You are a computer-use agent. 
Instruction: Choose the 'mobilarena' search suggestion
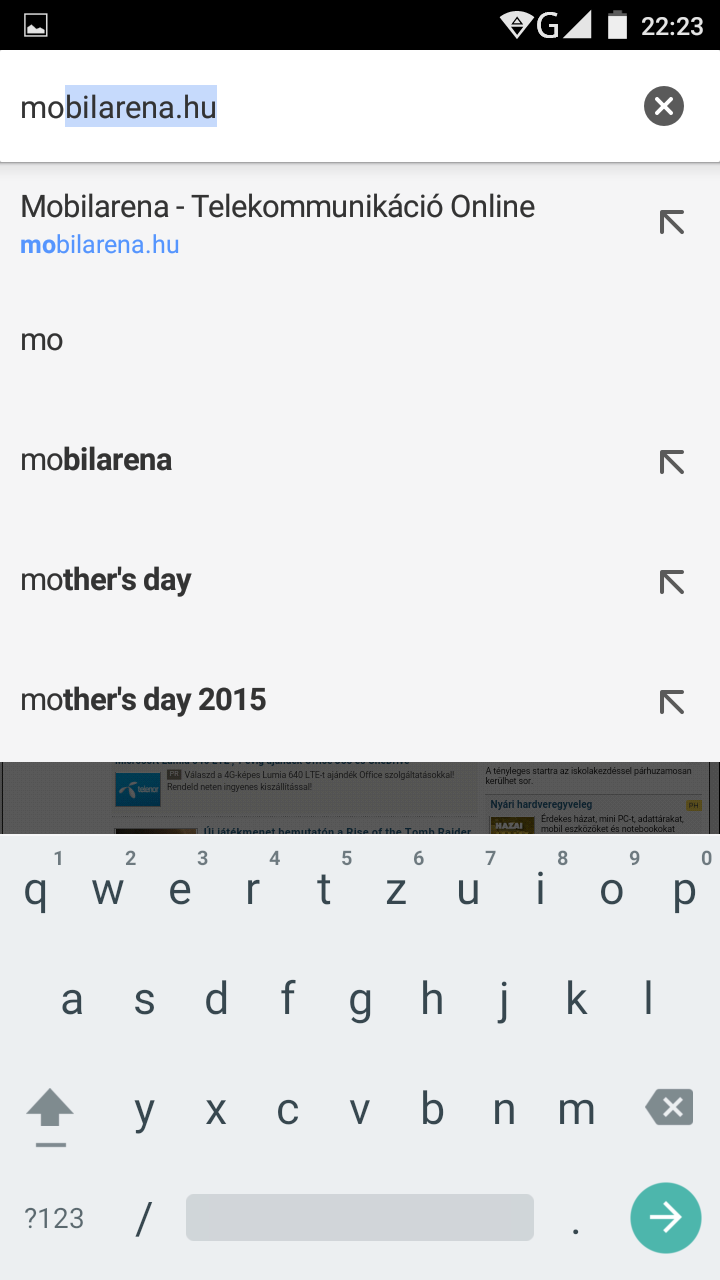tap(96, 461)
